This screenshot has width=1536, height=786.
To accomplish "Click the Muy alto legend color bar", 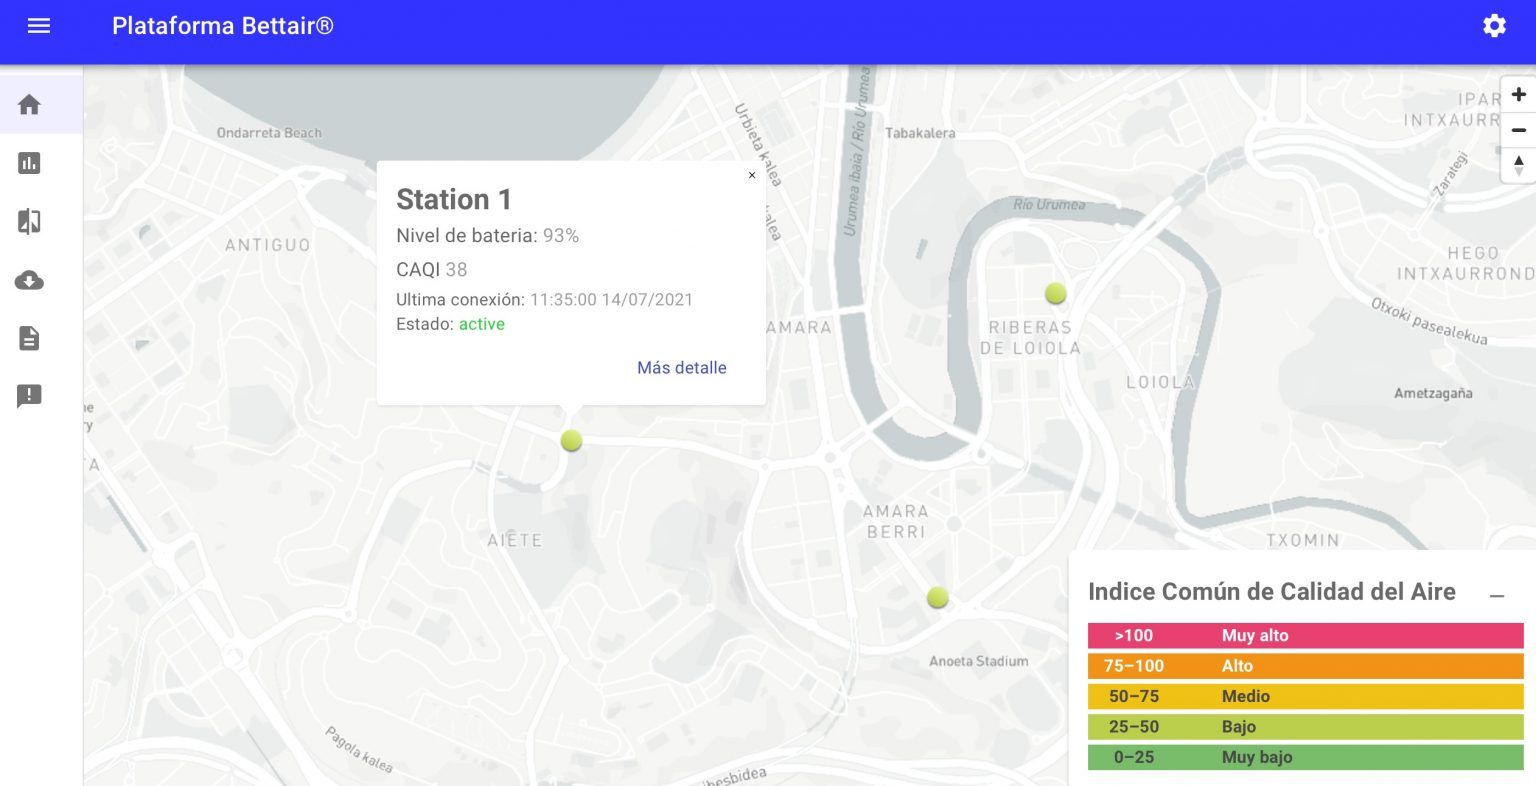I will 1304,635.
